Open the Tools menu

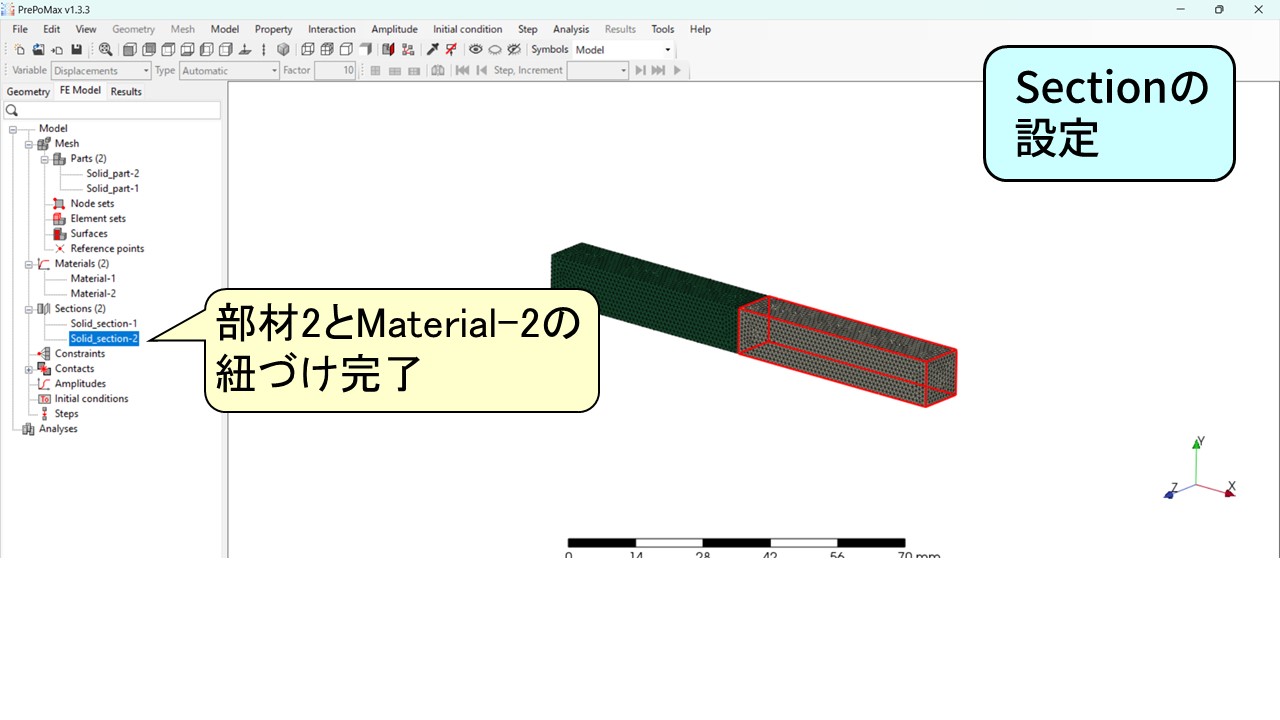pos(663,29)
